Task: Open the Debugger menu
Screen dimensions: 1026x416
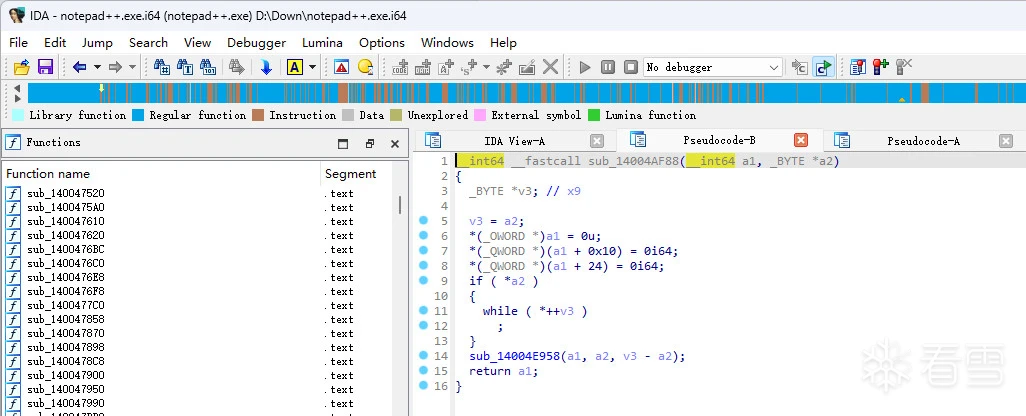Action: click(x=256, y=43)
